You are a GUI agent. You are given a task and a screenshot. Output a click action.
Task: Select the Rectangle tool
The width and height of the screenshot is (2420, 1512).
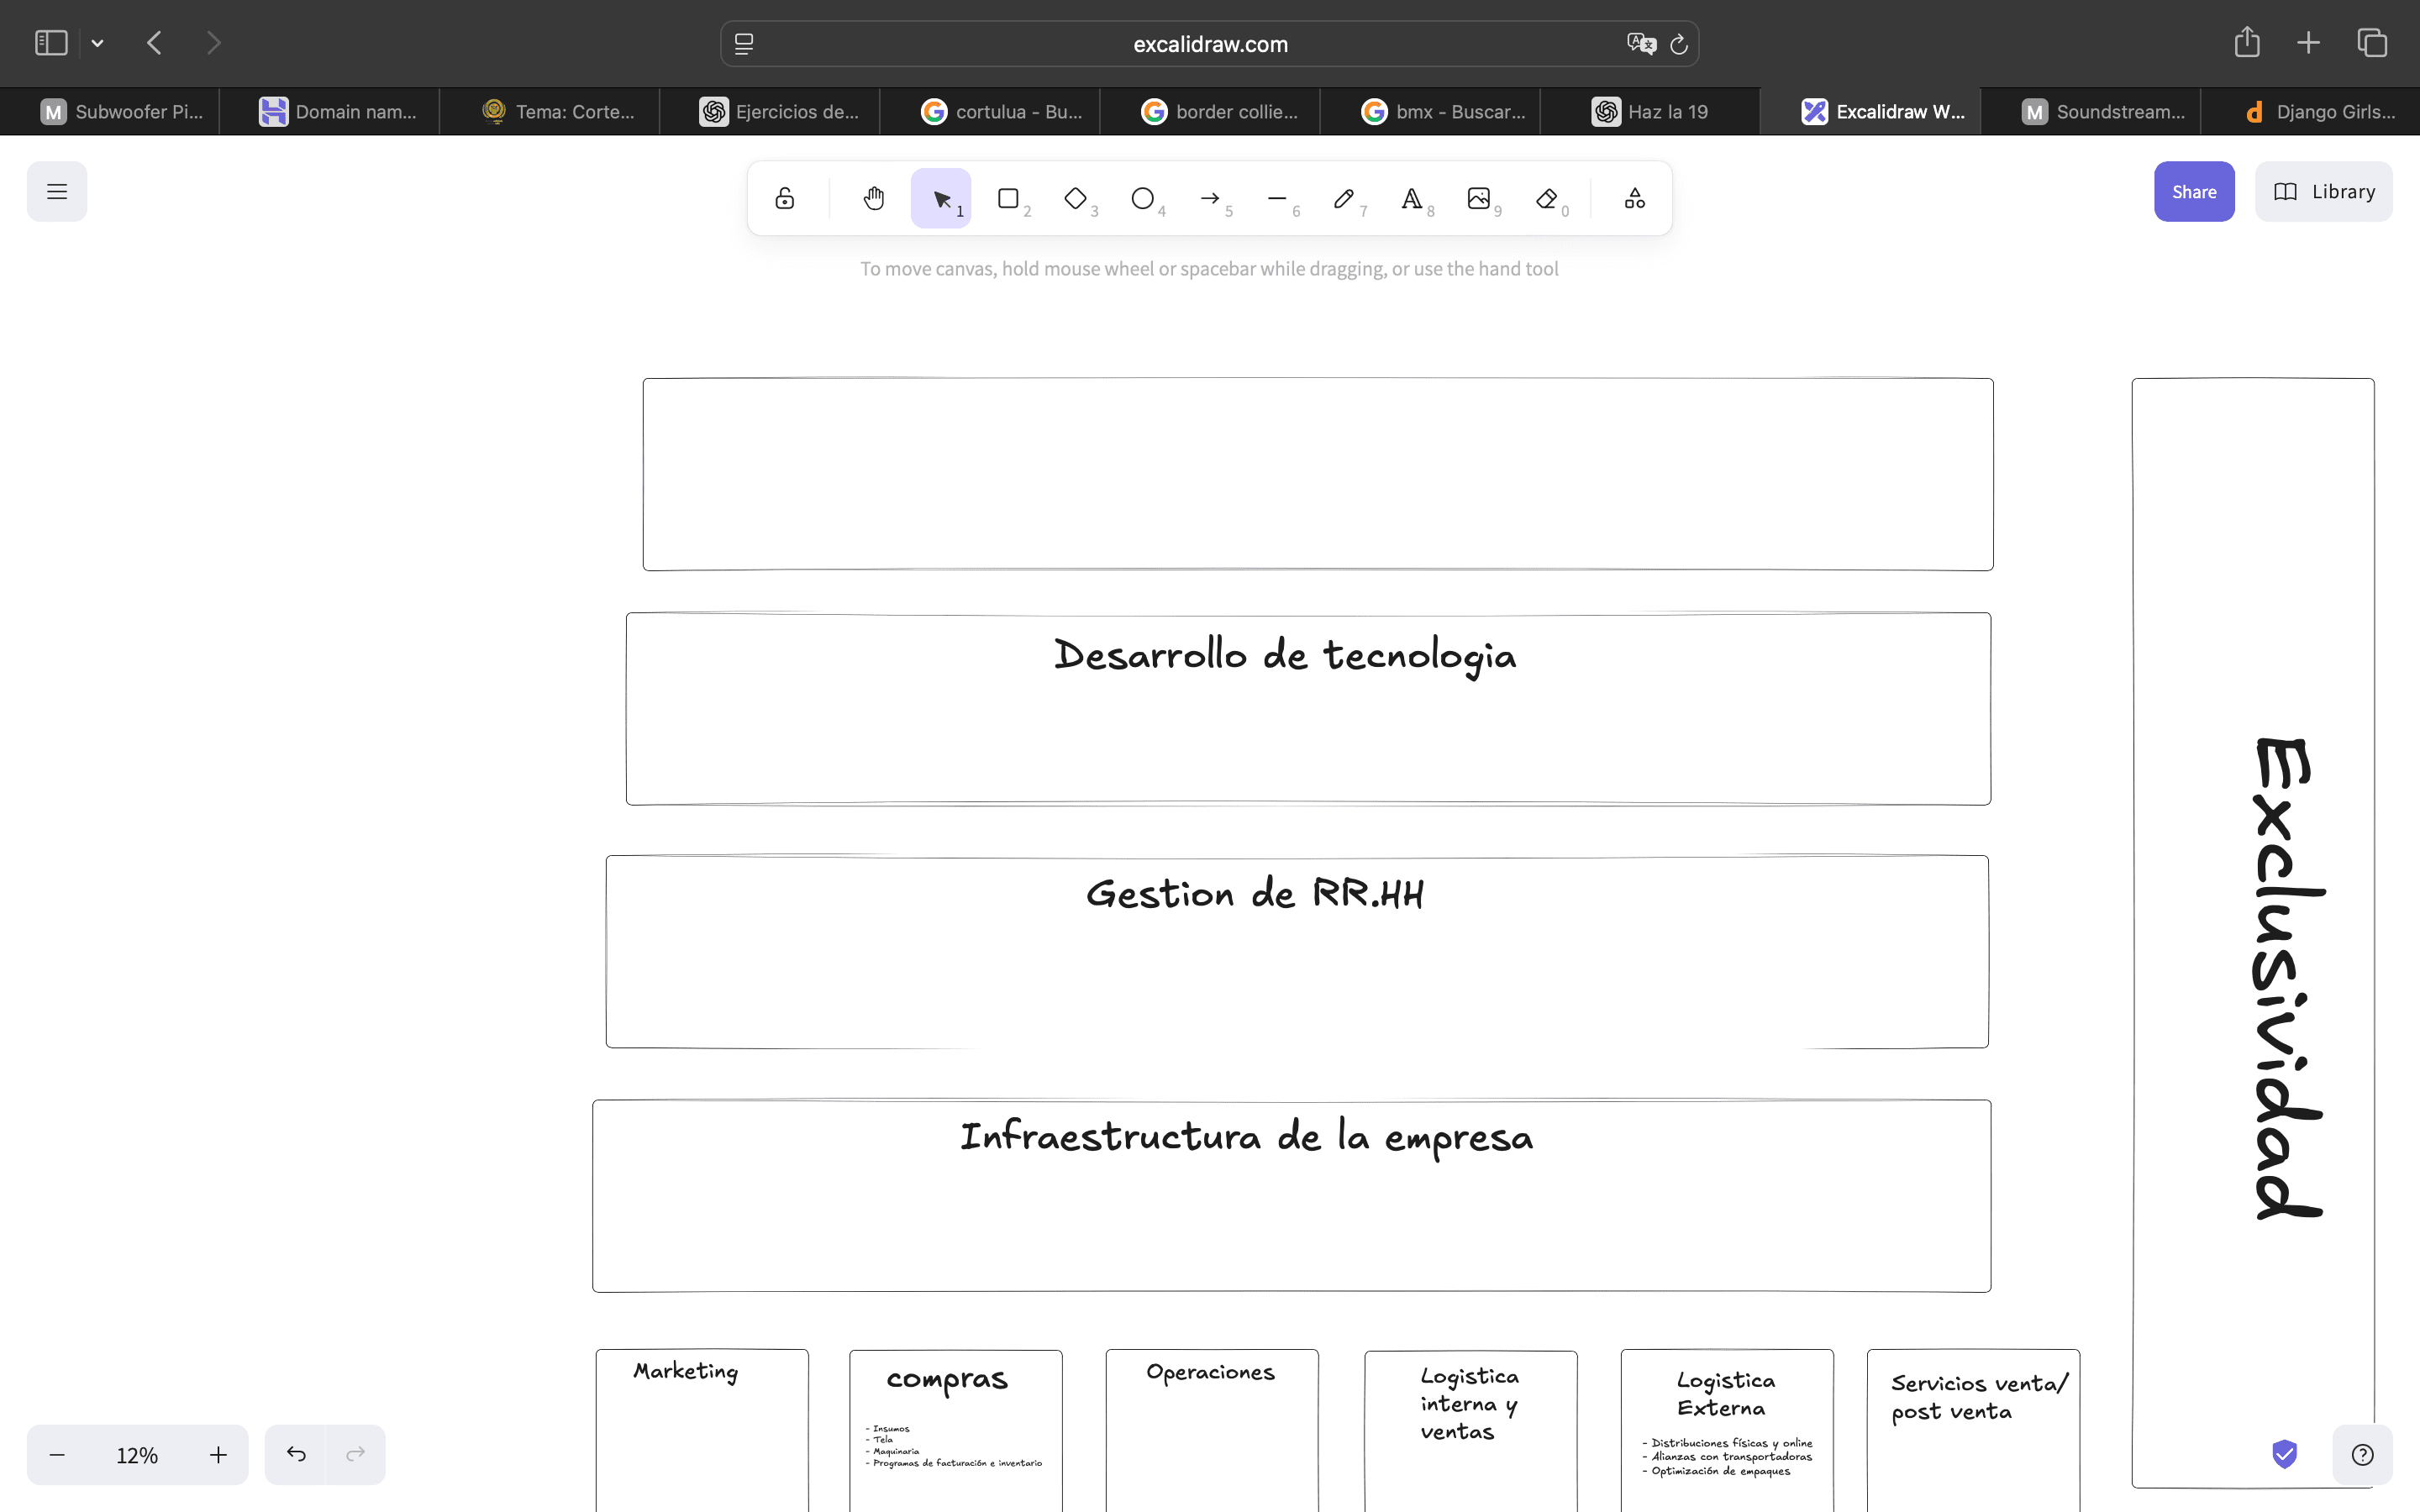coord(1008,198)
